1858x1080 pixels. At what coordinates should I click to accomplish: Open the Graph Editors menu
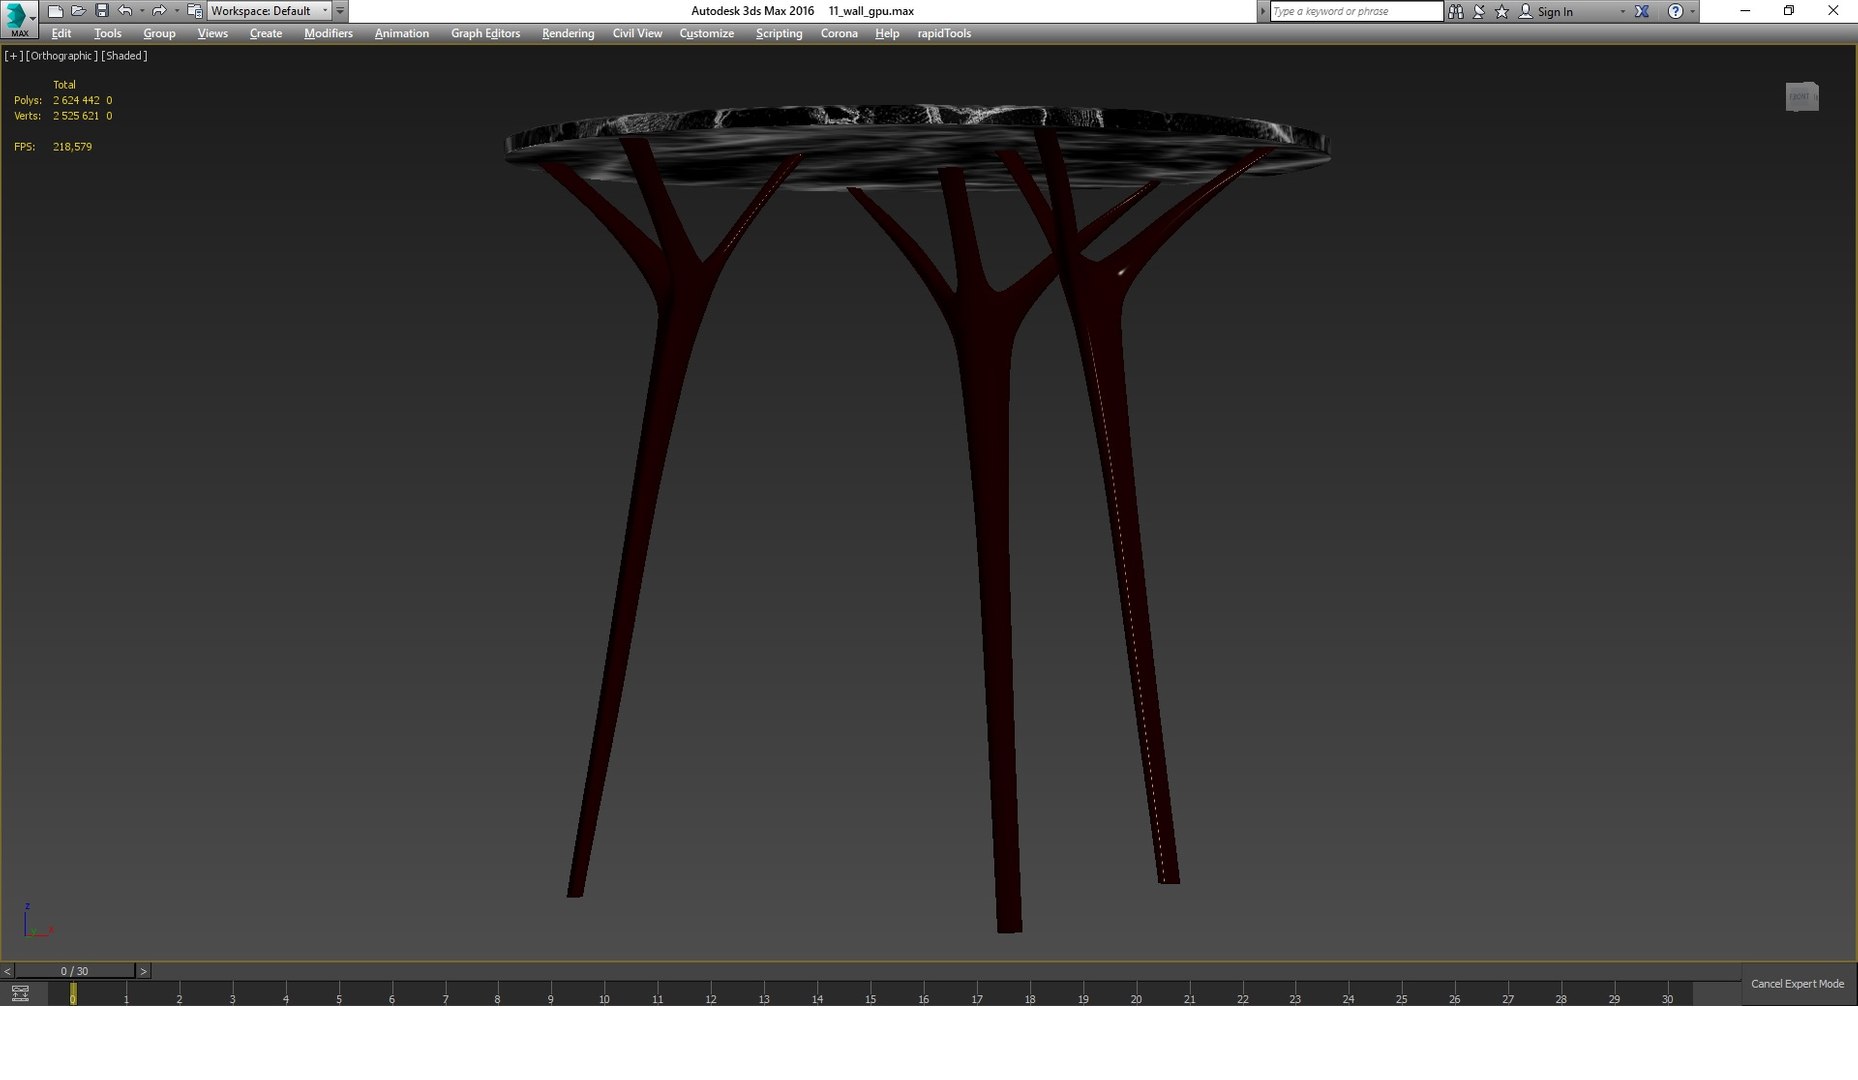point(485,33)
